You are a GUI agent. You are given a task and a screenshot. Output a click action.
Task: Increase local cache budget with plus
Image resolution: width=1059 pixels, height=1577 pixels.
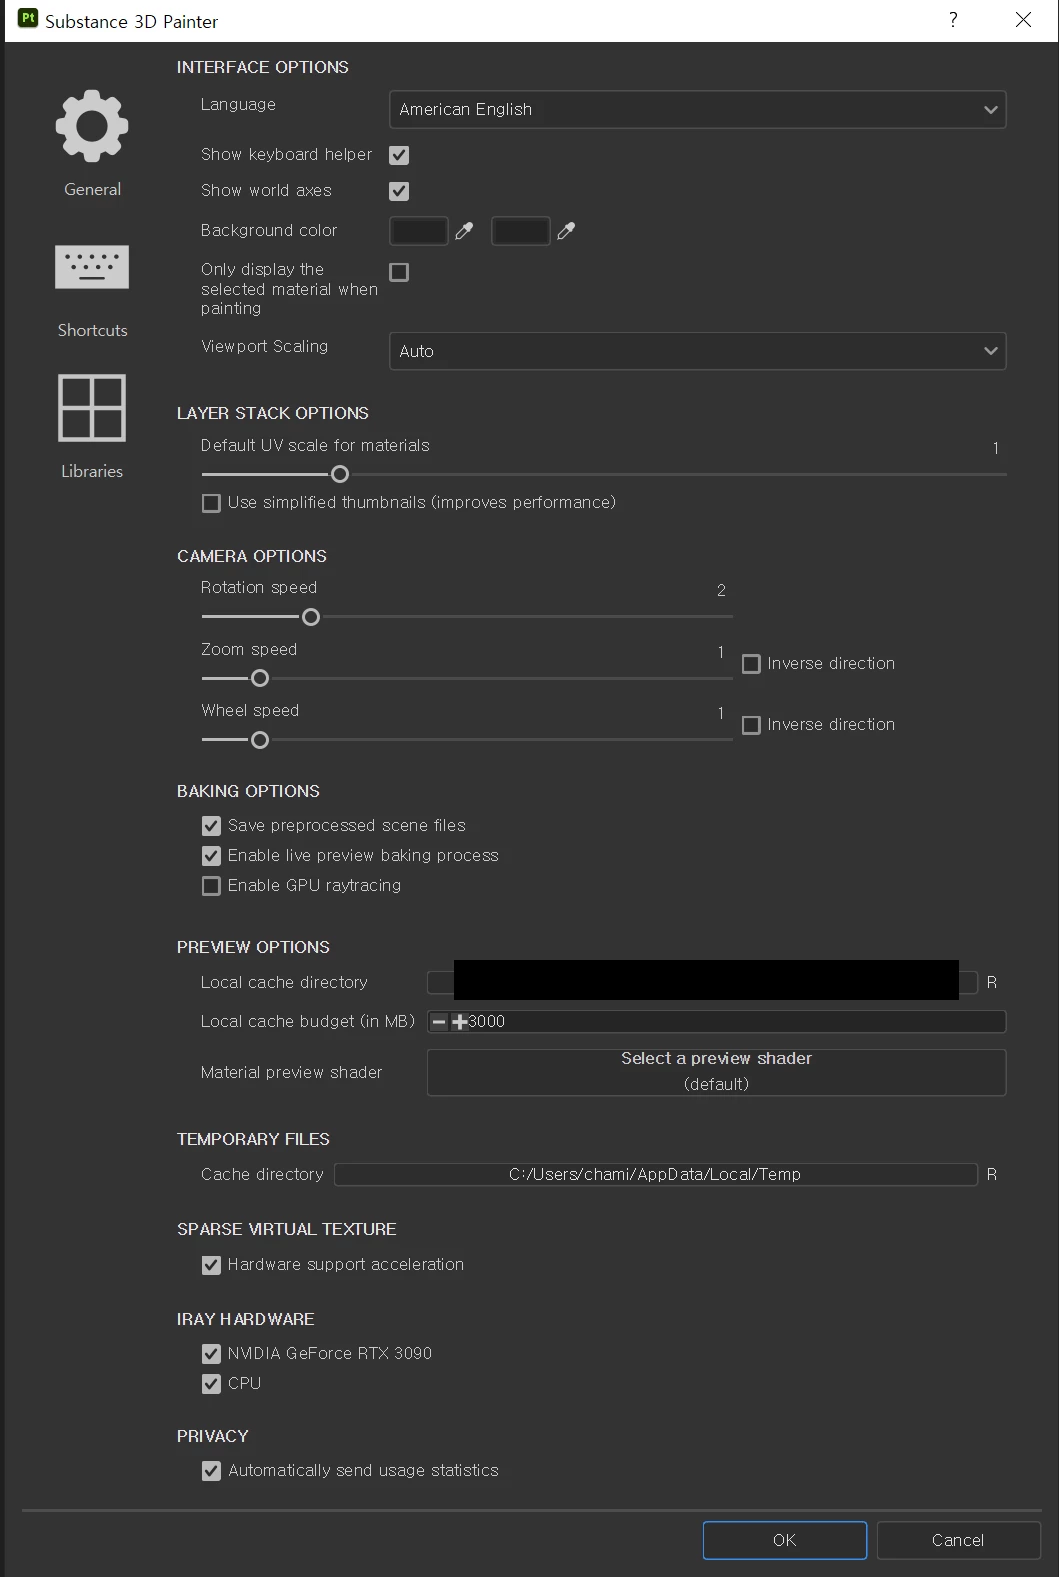pyautogui.click(x=459, y=1021)
